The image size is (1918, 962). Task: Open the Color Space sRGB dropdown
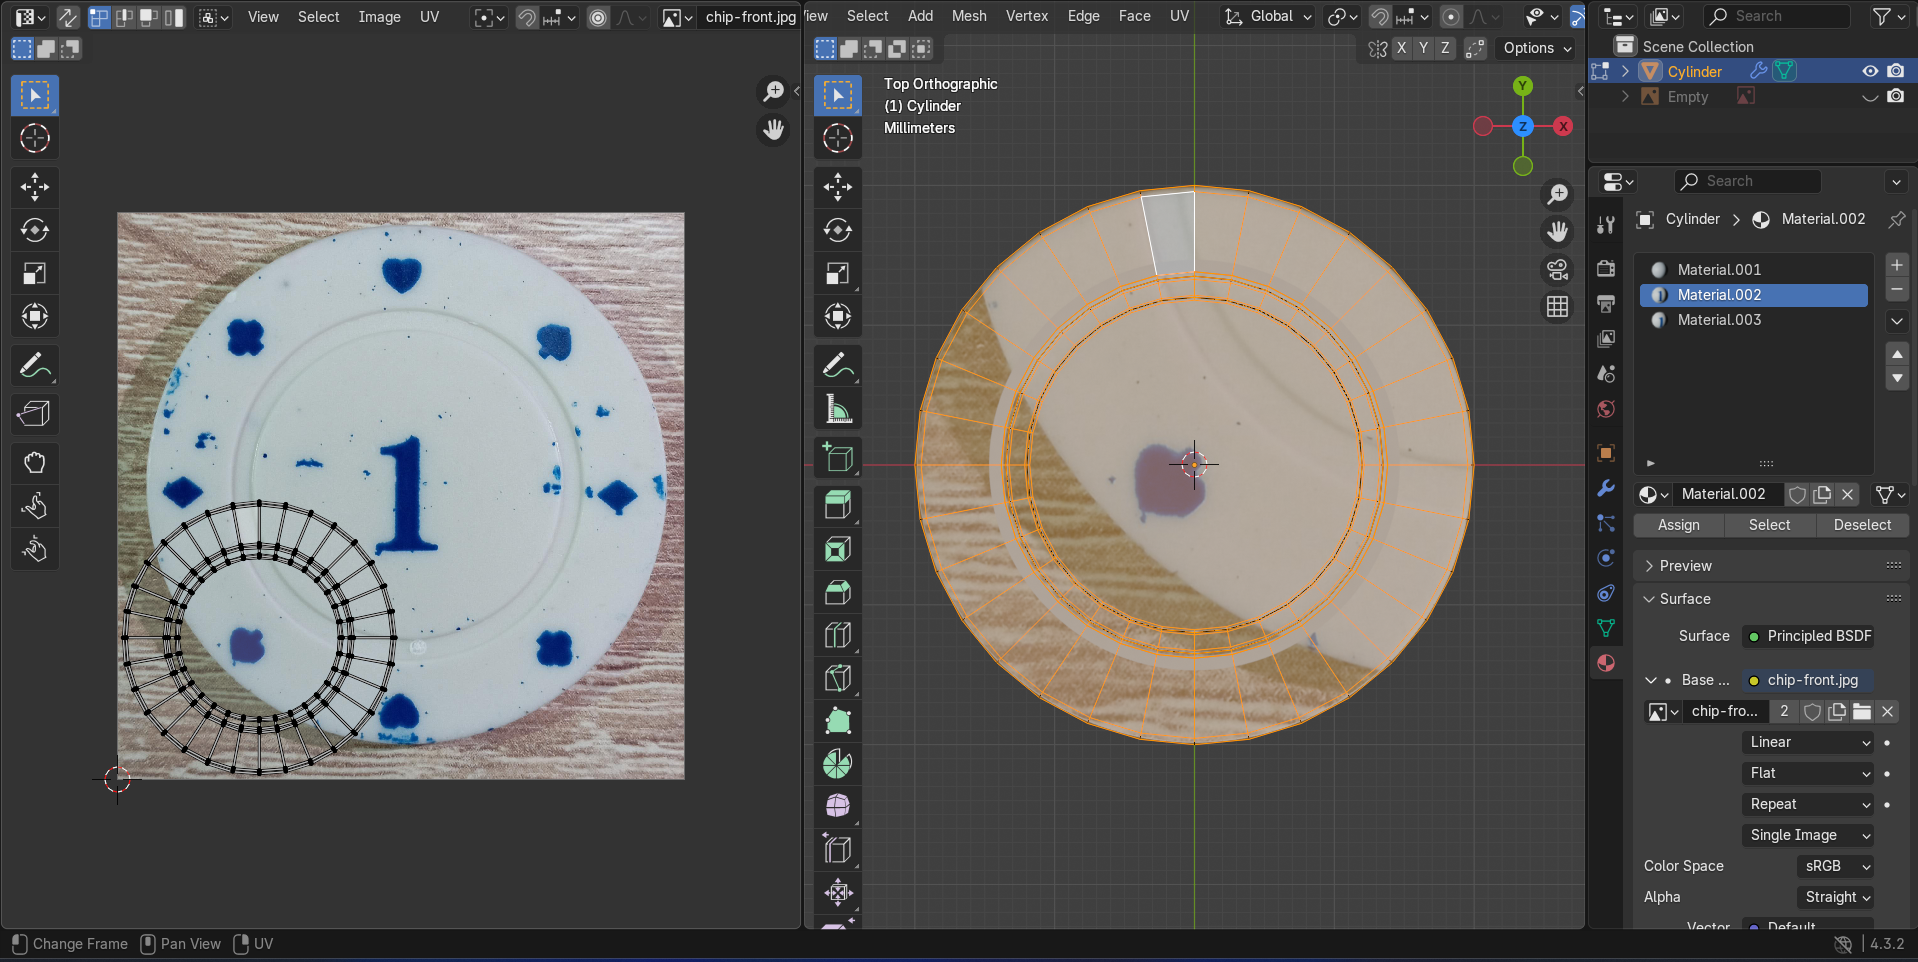(1837, 866)
